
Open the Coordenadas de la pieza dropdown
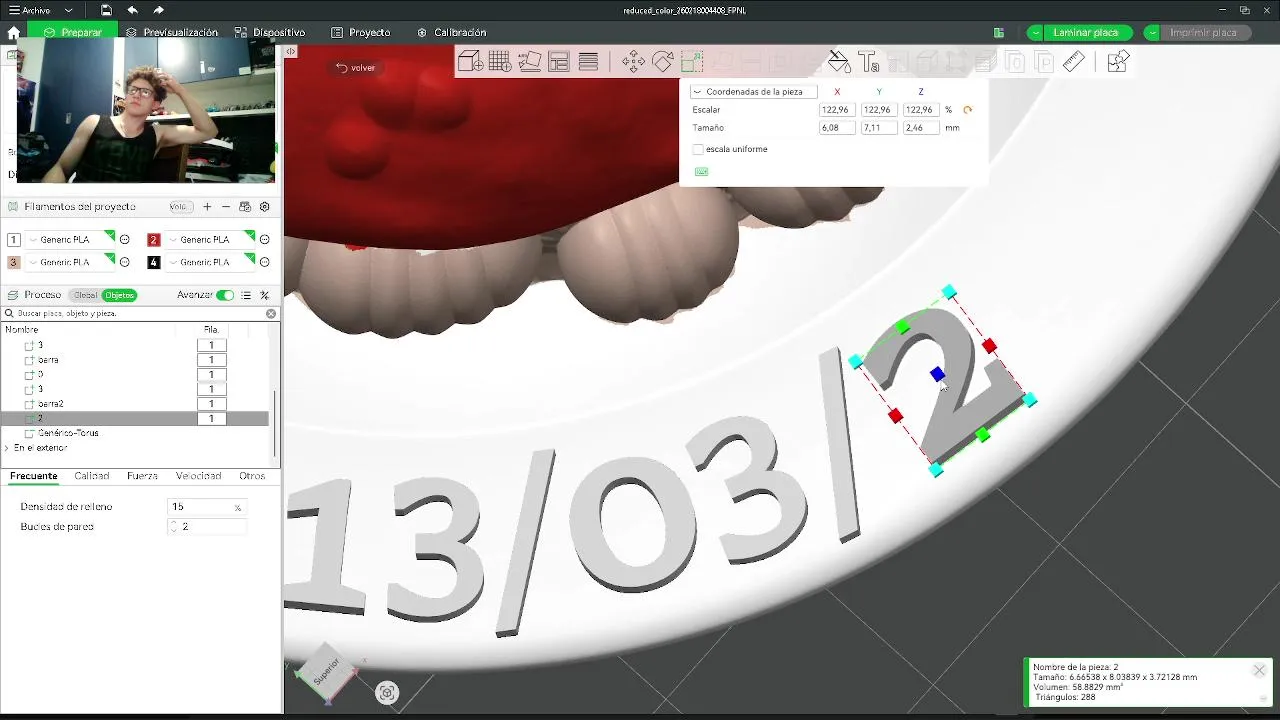click(x=753, y=91)
